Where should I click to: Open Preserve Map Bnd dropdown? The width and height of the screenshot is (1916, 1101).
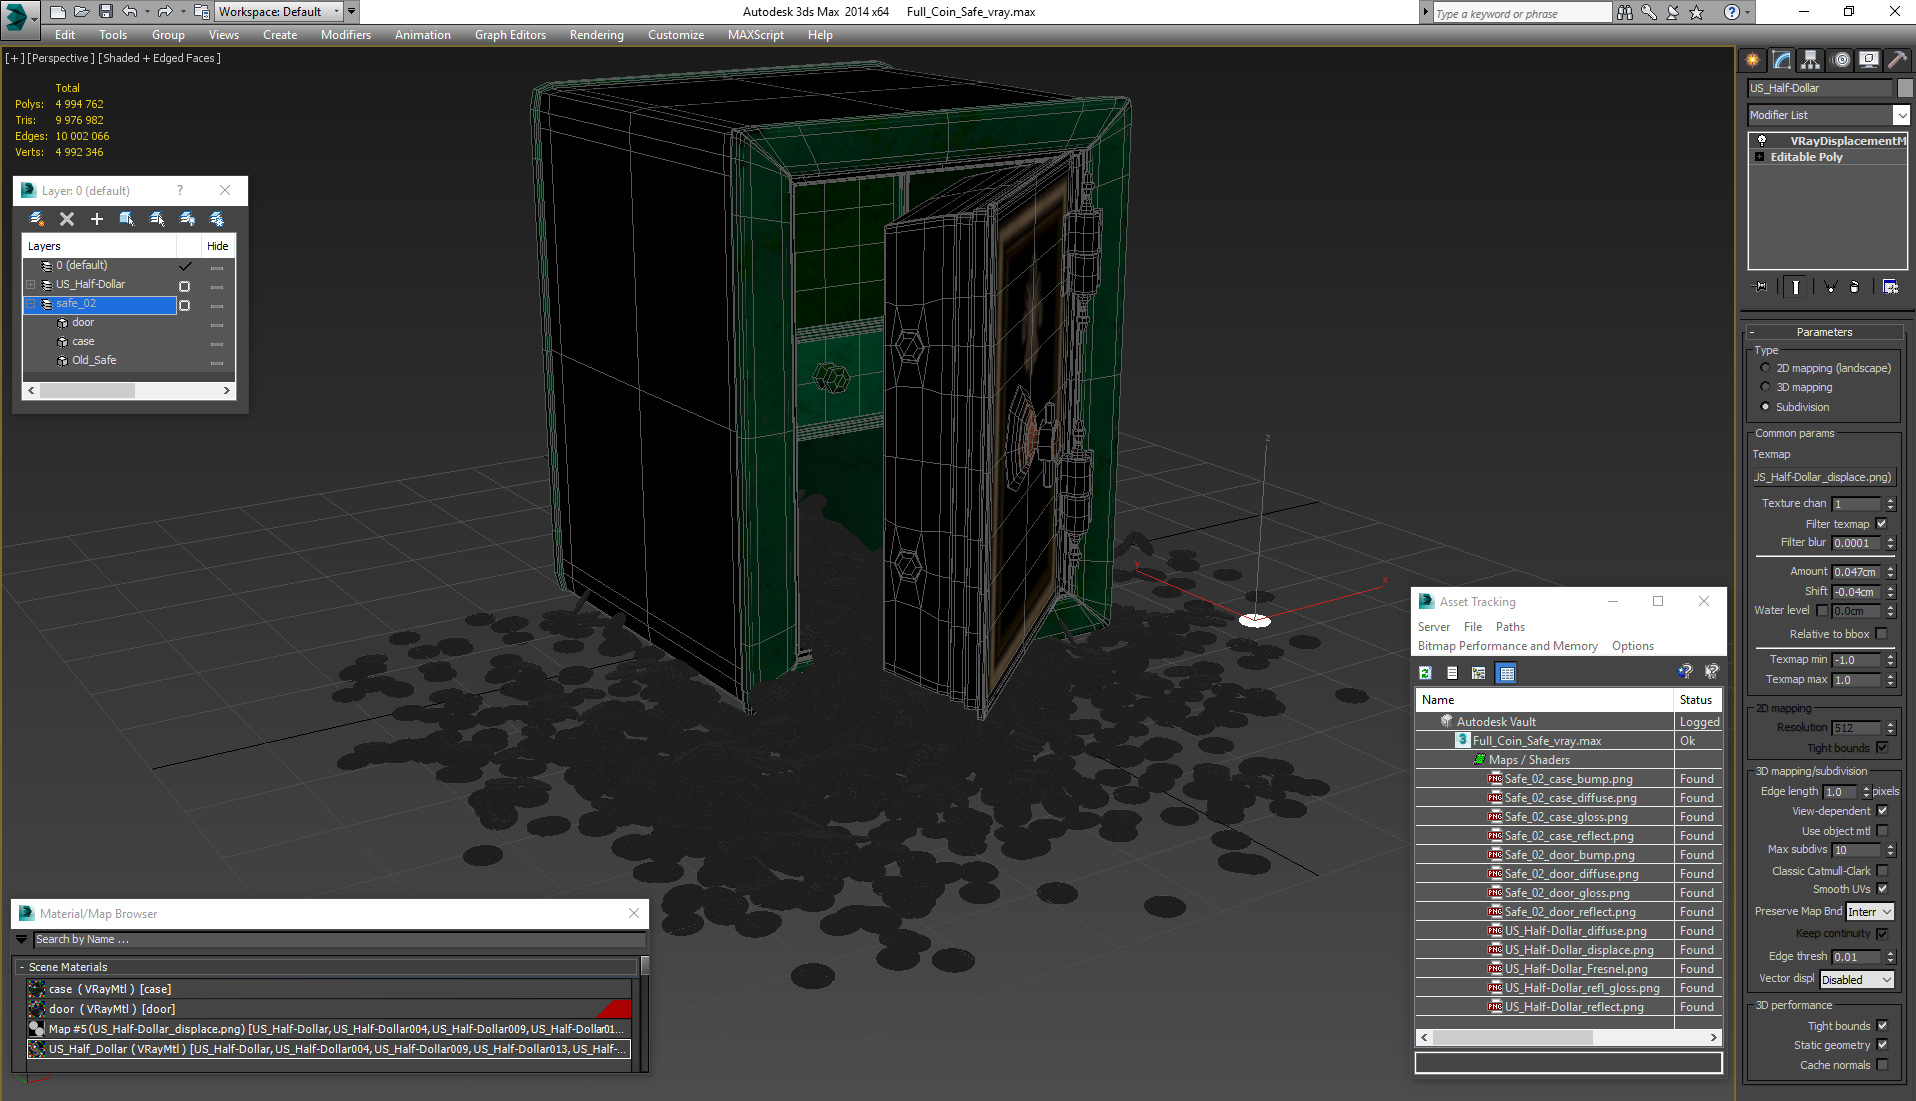click(1869, 912)
